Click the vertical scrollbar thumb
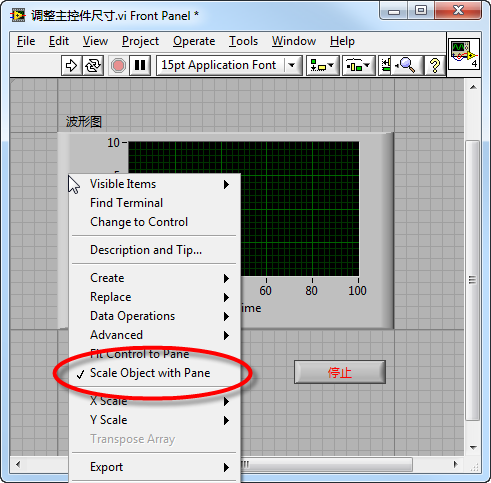Screen dimensions: 491x483 point(472,280)
